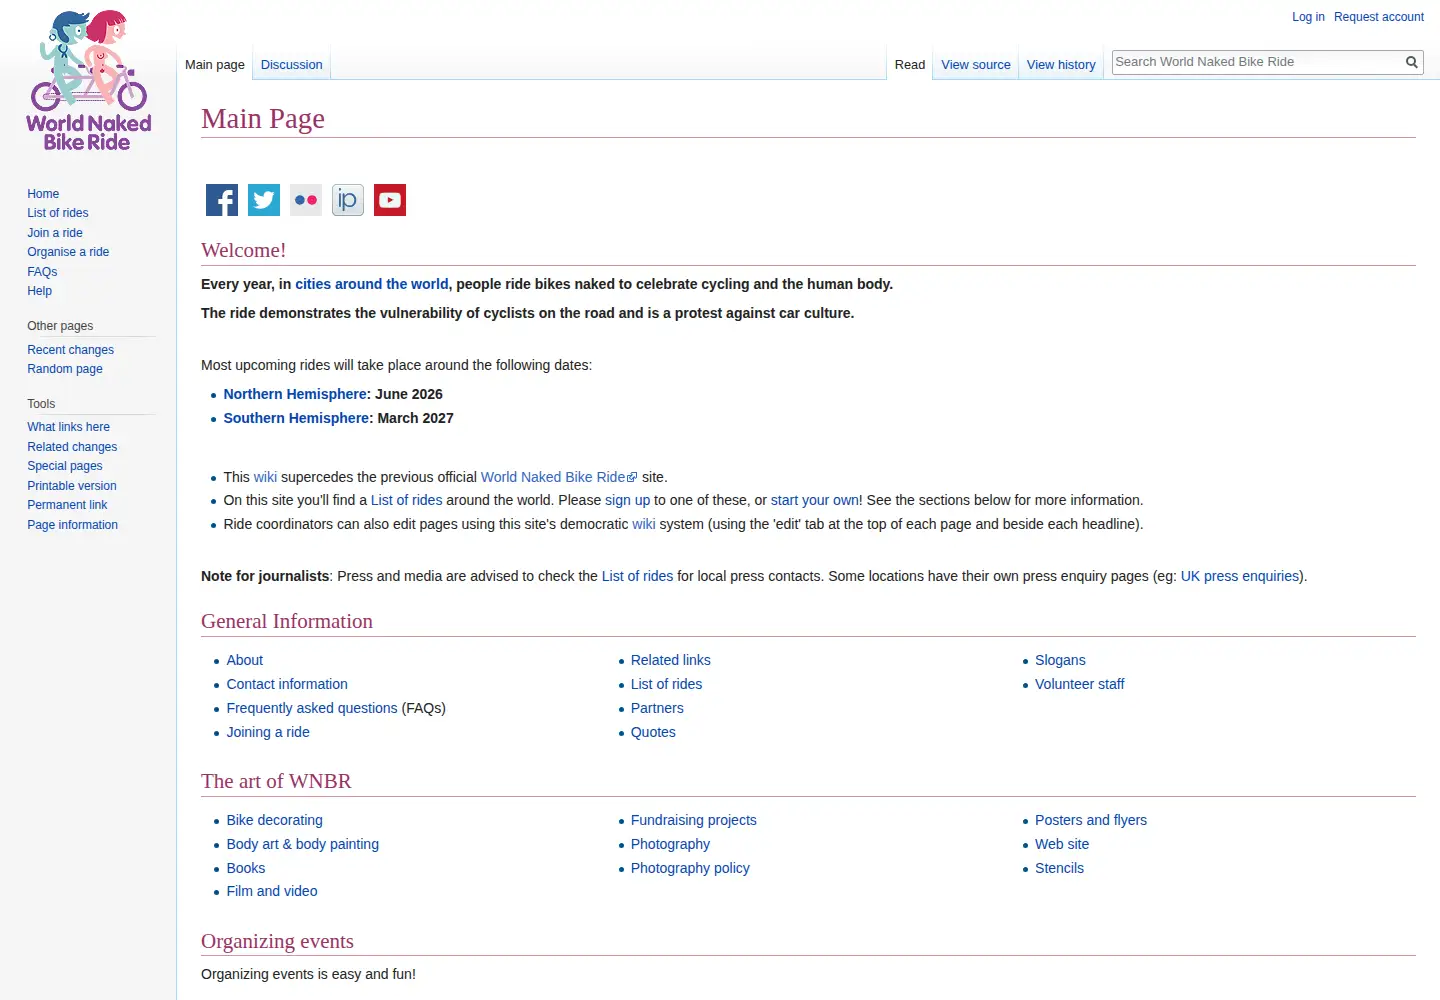Screen dimensions: 1440x1000
Task: Open the Northern Hemisphere link
Action: [x=297, y=394]
